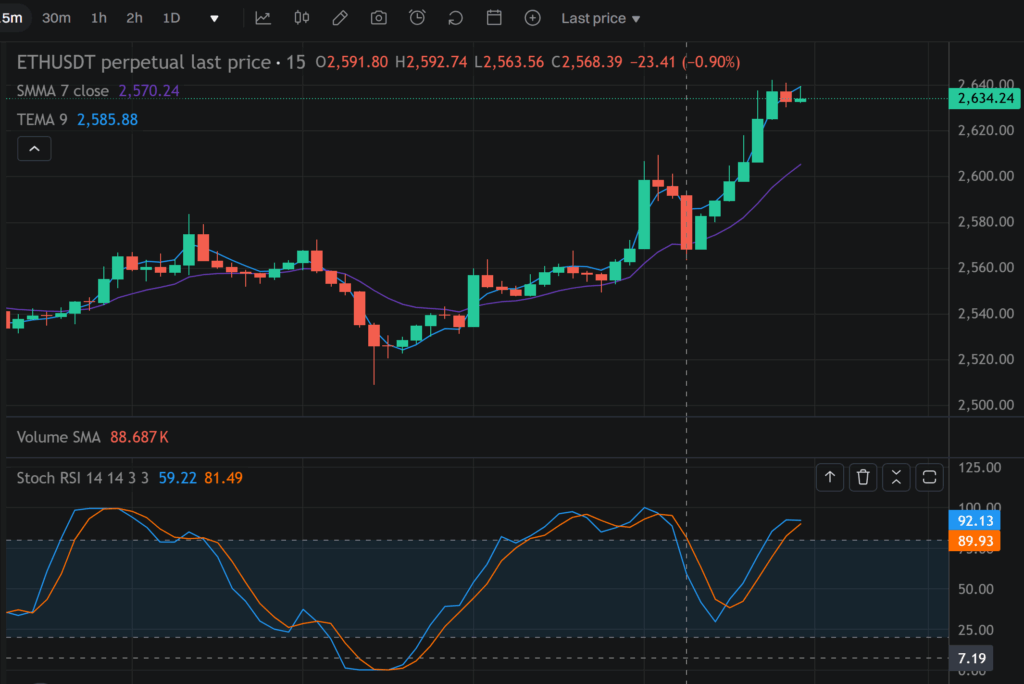Move the Stoch RSI pane up

pos(830,477)
